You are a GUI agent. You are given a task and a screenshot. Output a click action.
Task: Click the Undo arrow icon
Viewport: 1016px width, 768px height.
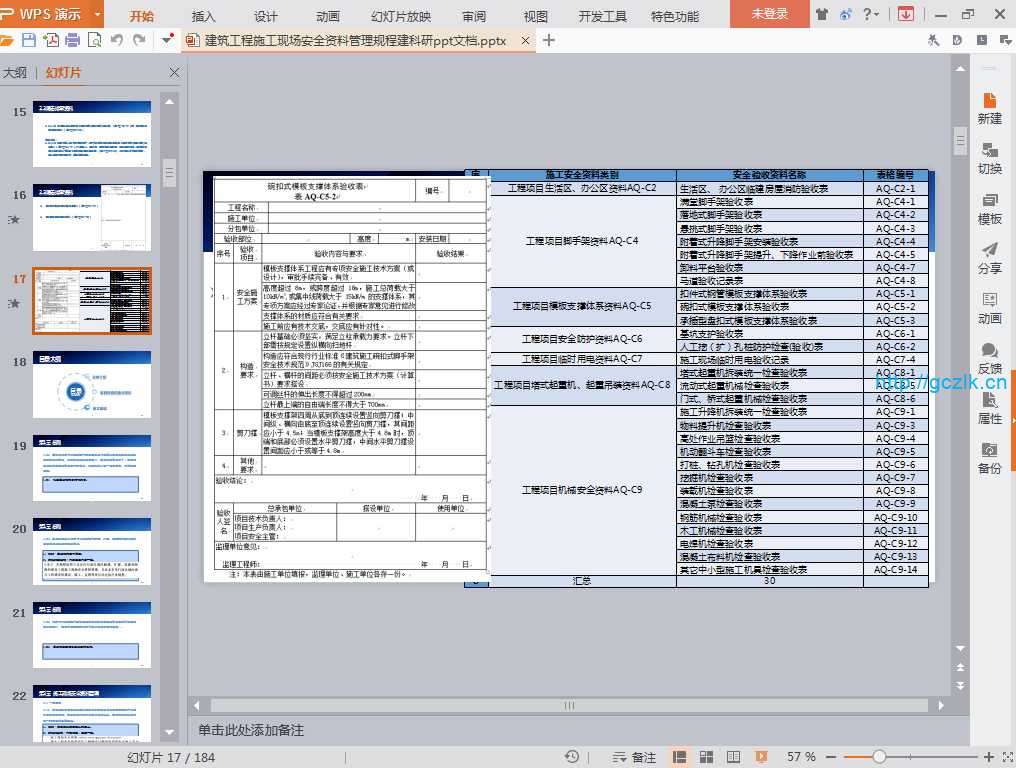tap(116, 40)
